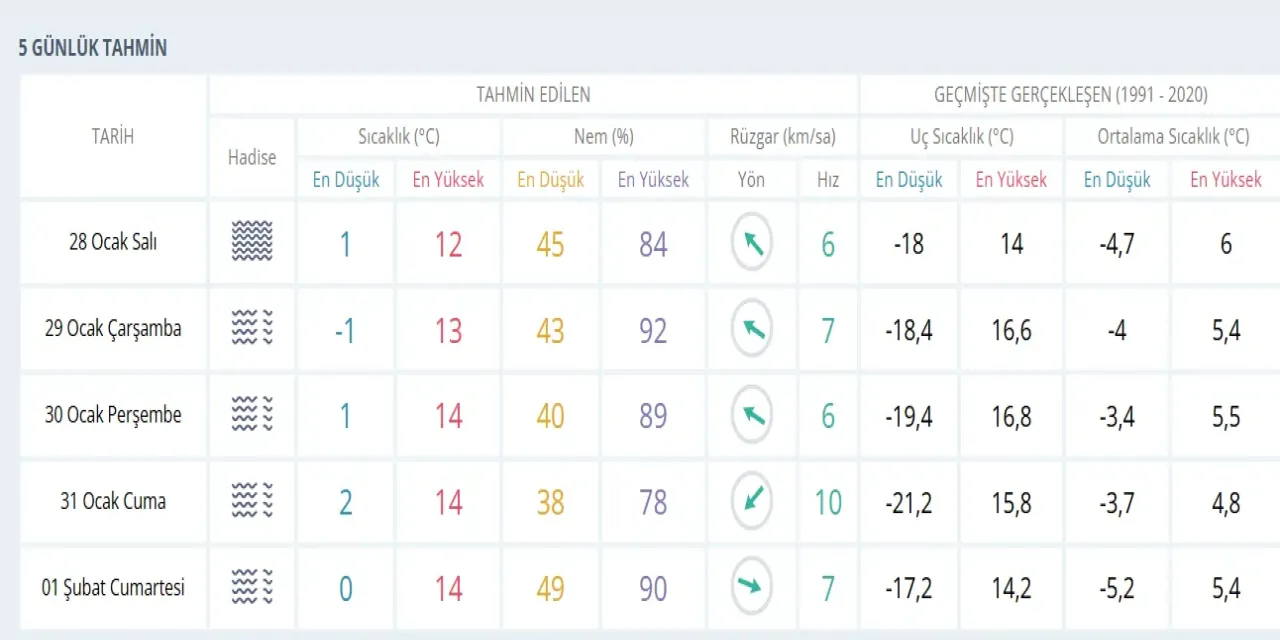Image resolution: width=1280 pixels, height=640 pixels.
Task: Click the Sıcaklık (°C) column header
Action: pyautogui.click(x=398, y=137)
